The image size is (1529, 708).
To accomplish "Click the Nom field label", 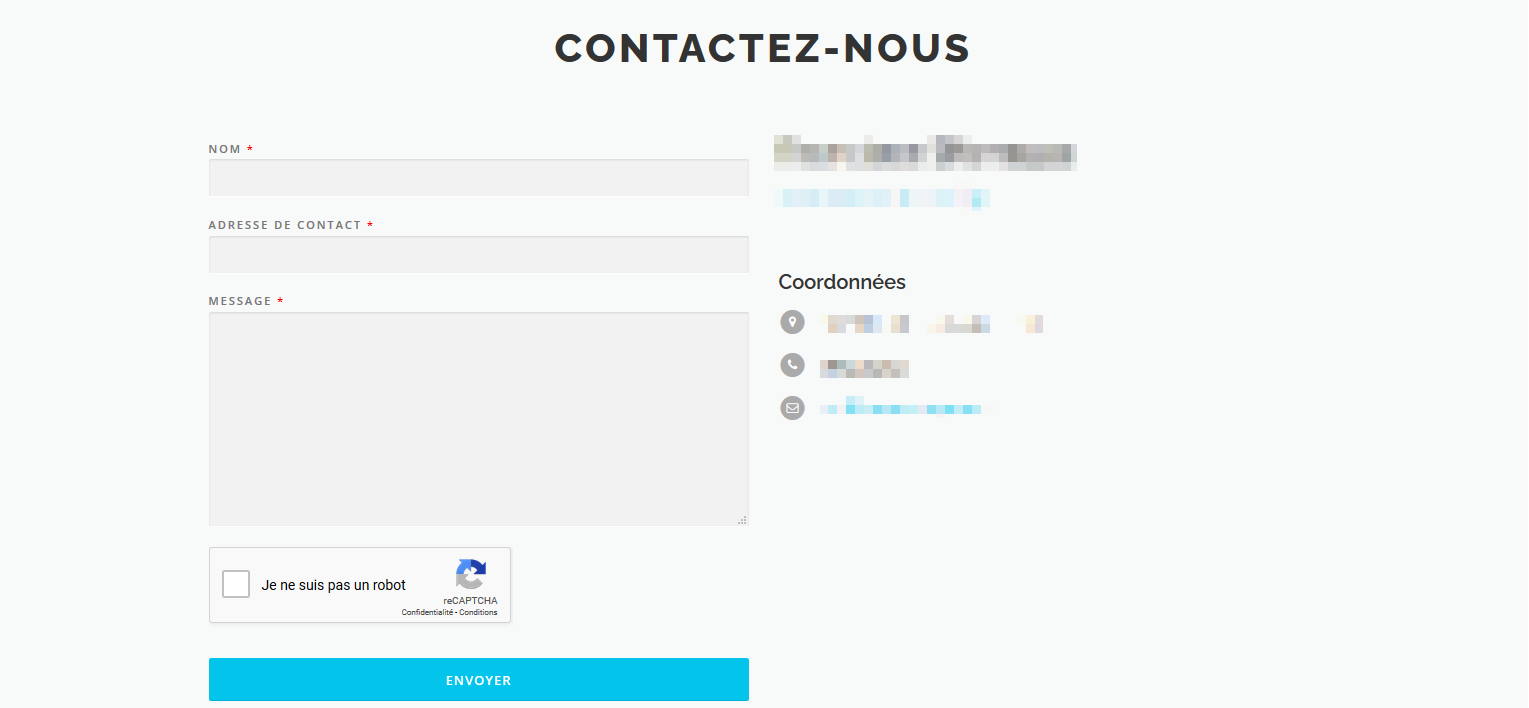I will tap(225, 149).
